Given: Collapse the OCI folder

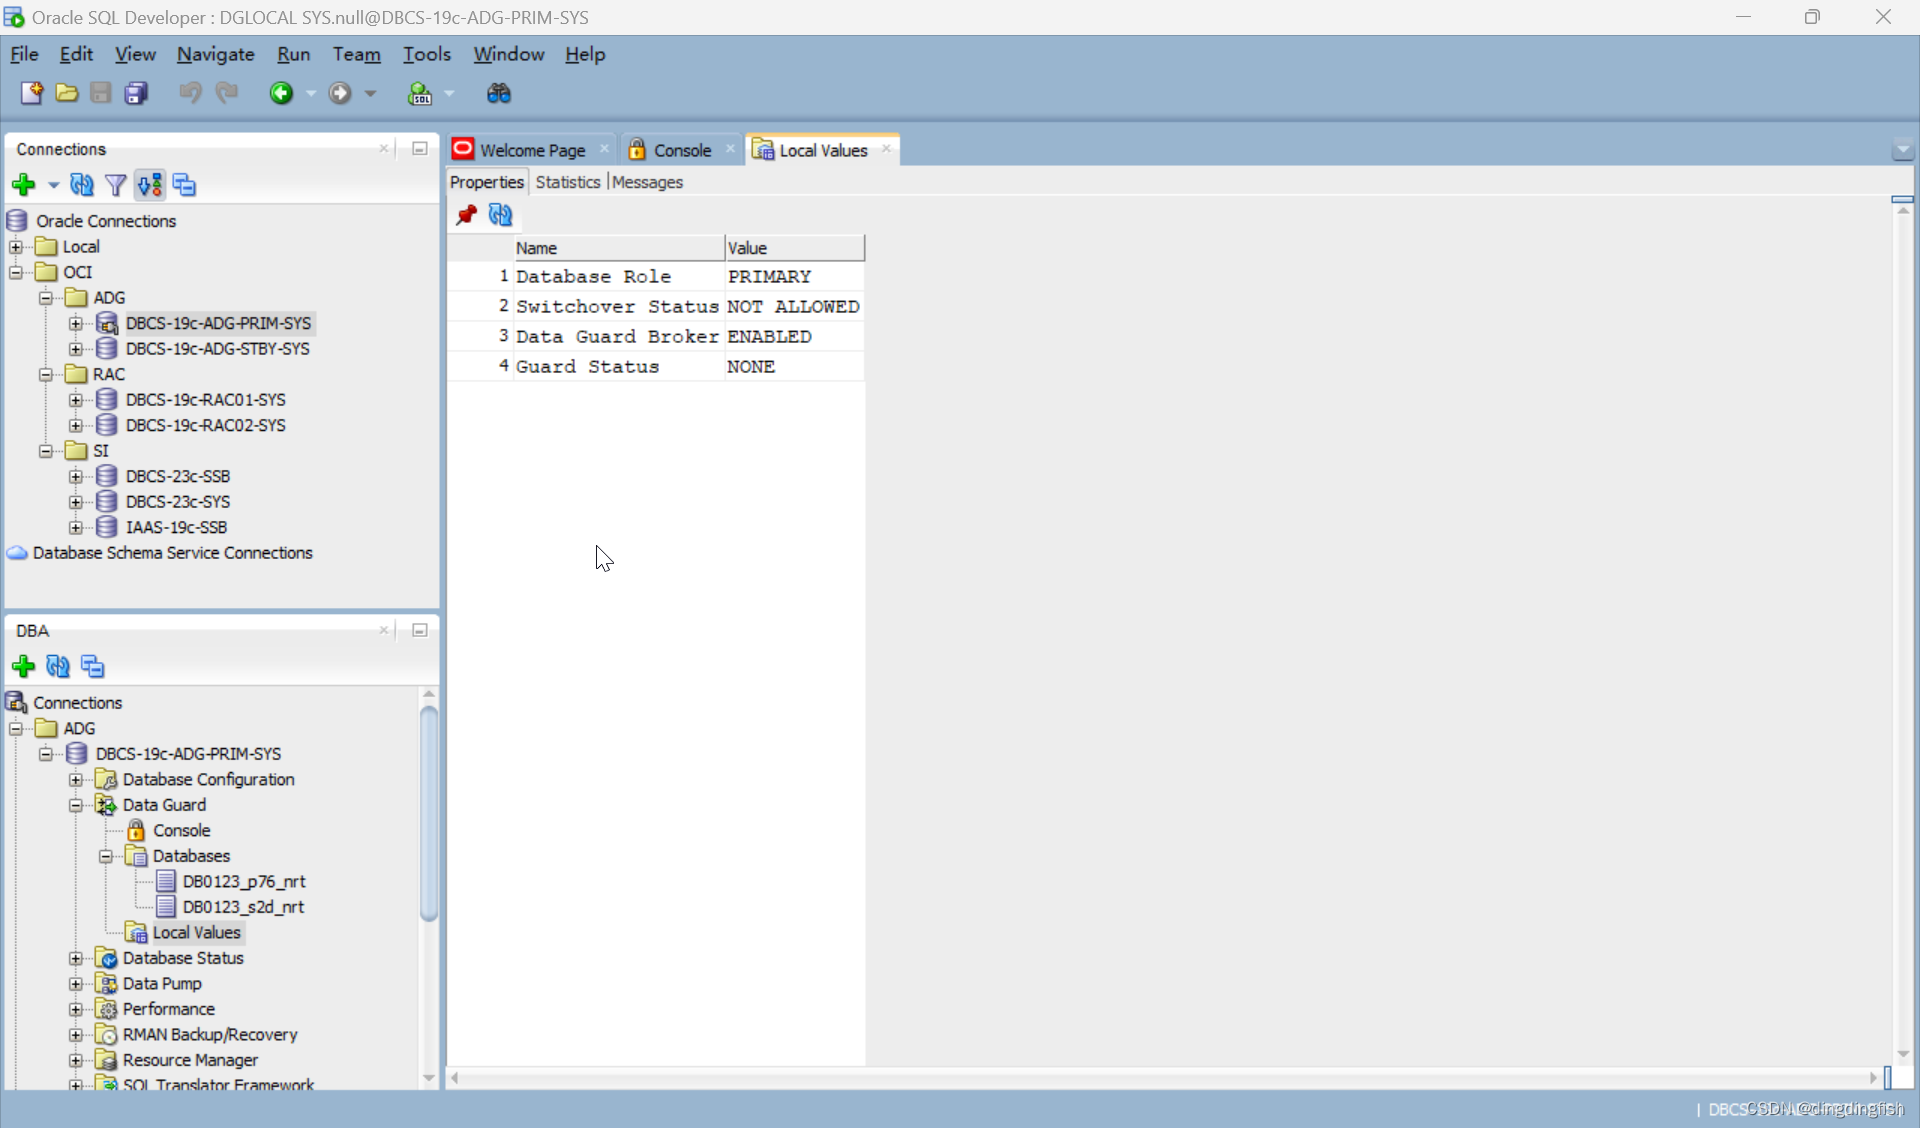Looking at the screenshot, I should 16,272.
